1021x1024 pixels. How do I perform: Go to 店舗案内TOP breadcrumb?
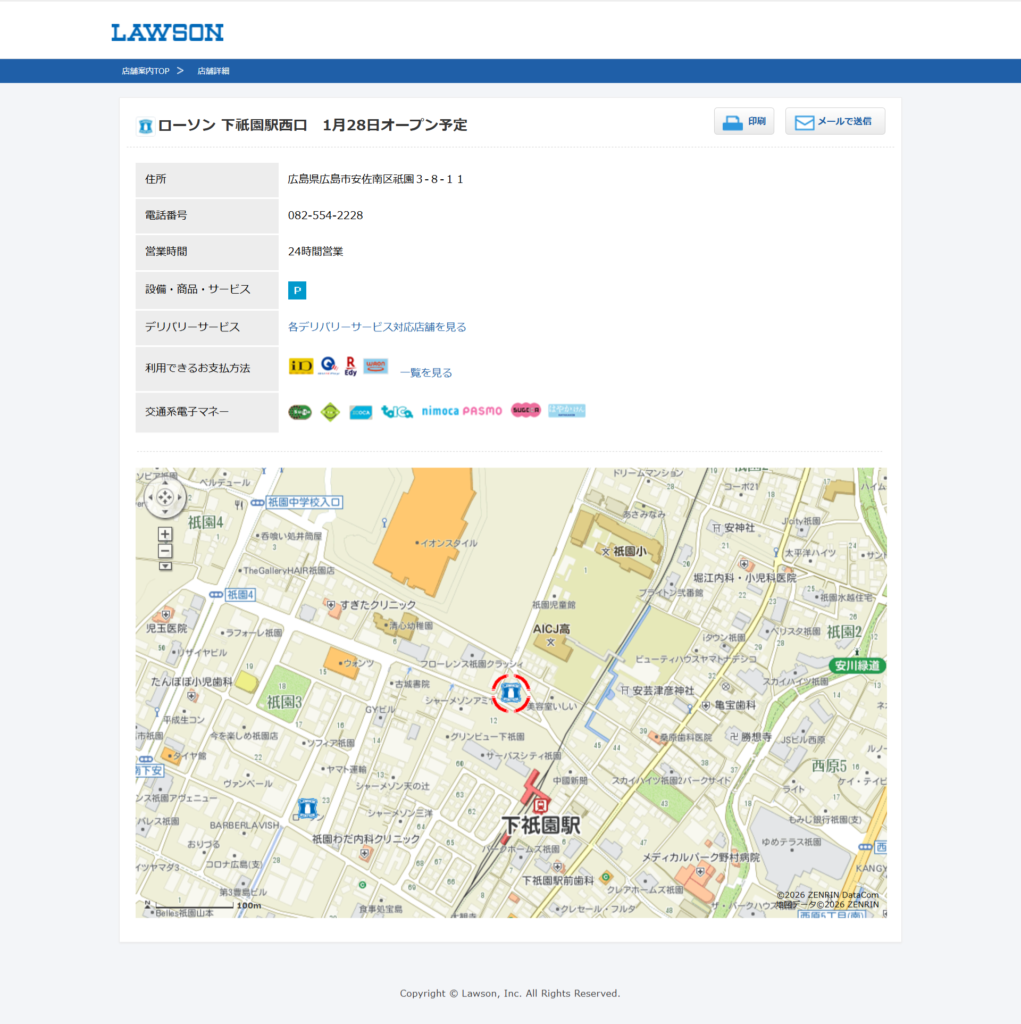(x=146, y=71)
